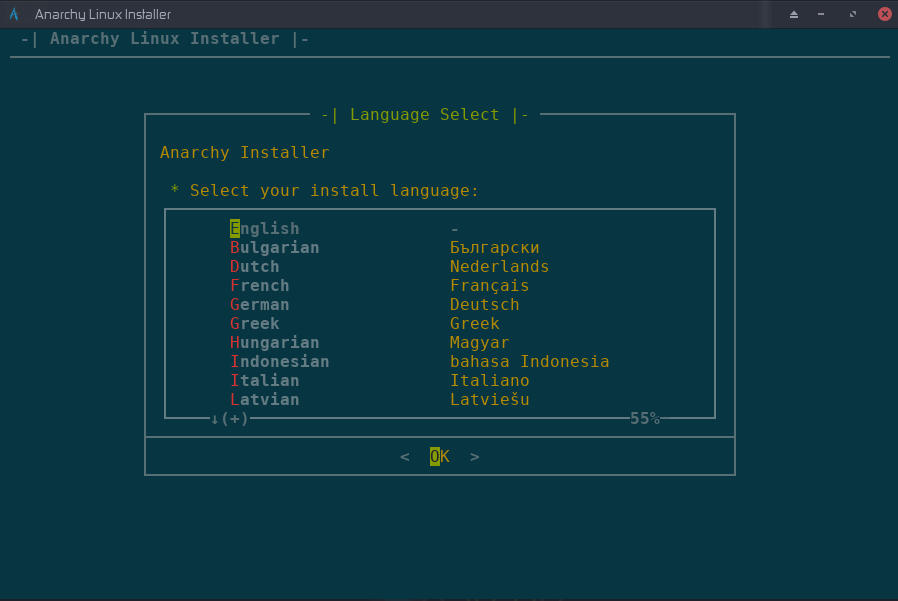
Task: Choose Italian as the install language
Action: [x=264, y=380]
